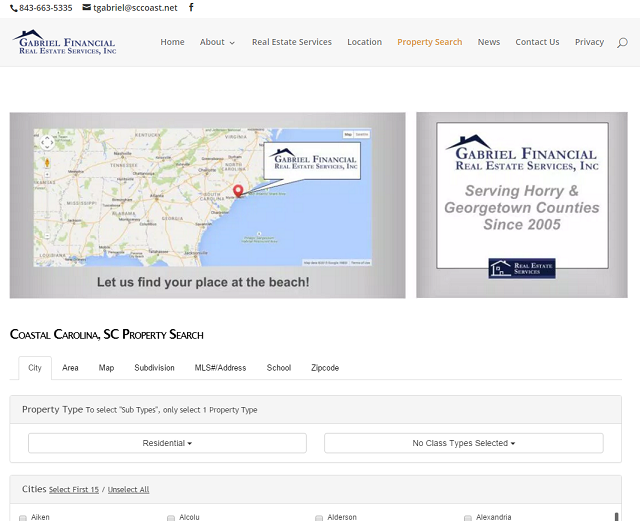640x521 pixels.
Task: Switch to the Subdivision tab
Action: [154, 368]
